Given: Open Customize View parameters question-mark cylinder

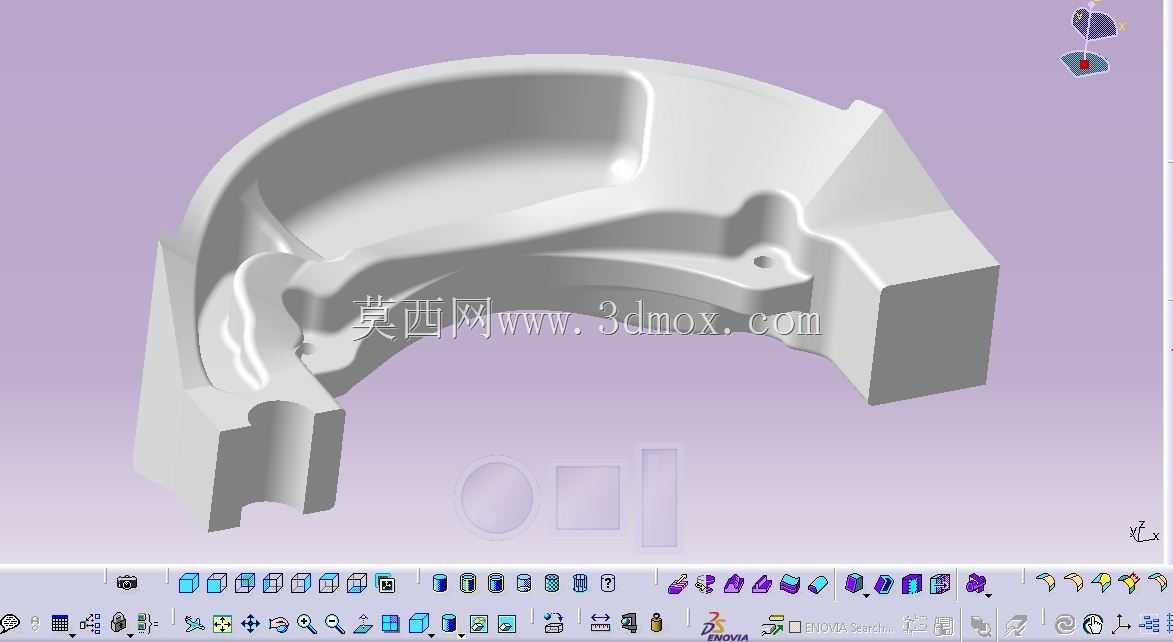Looking at the screenshot, I should 608,583.
